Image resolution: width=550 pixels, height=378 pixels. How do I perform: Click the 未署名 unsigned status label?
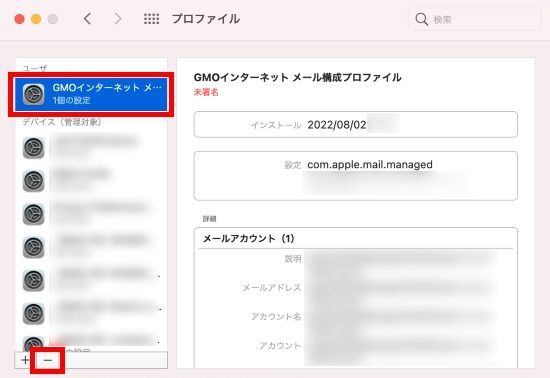click(206, 92)
